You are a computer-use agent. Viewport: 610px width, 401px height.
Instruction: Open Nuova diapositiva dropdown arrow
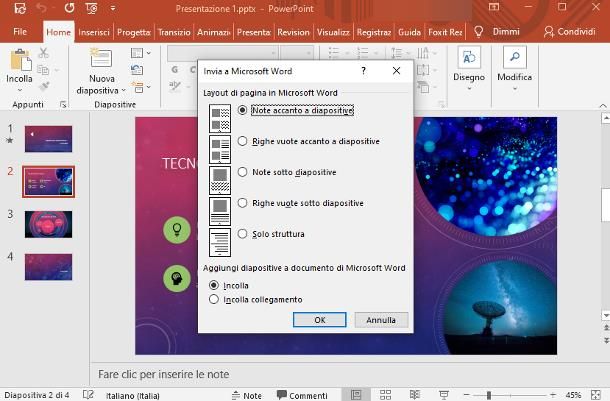pyautogui.click(x=123, y=90)
